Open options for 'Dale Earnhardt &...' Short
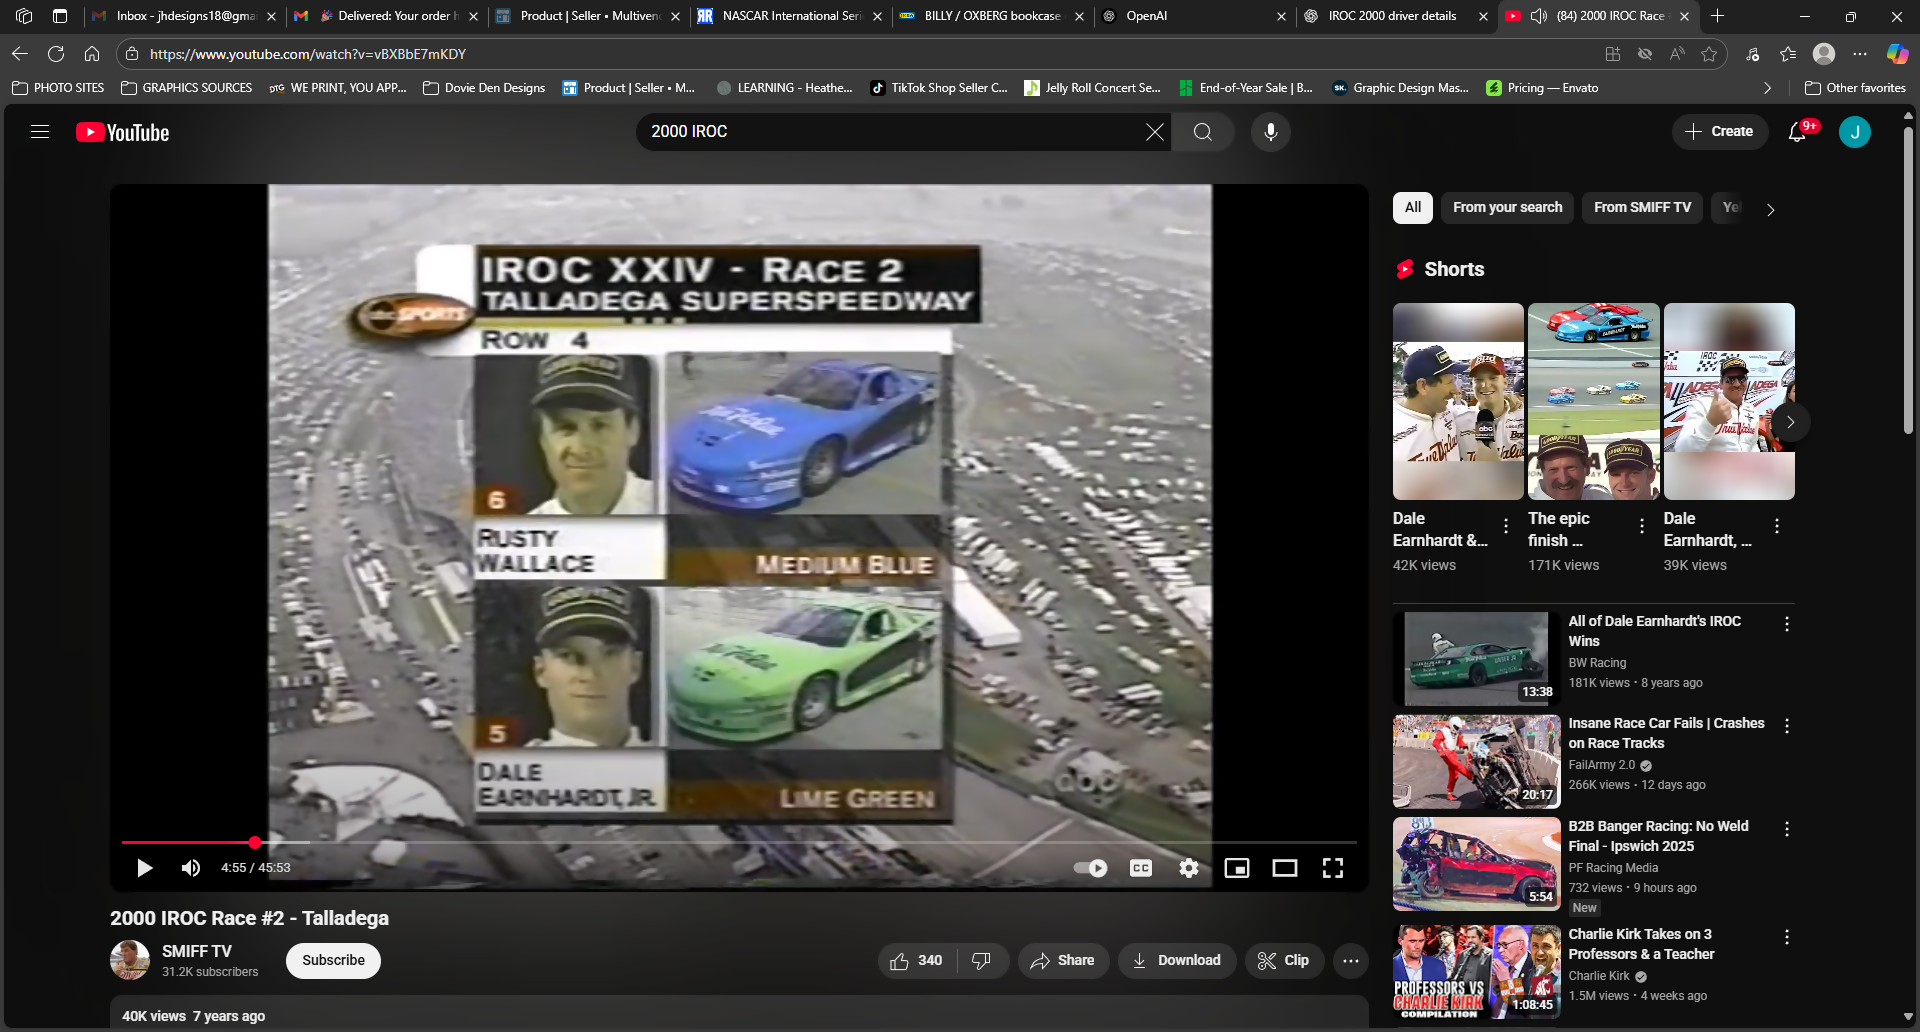The height and width of the screenshot is (1032, 1920). pyautogui.click(x=1506, y=526)
